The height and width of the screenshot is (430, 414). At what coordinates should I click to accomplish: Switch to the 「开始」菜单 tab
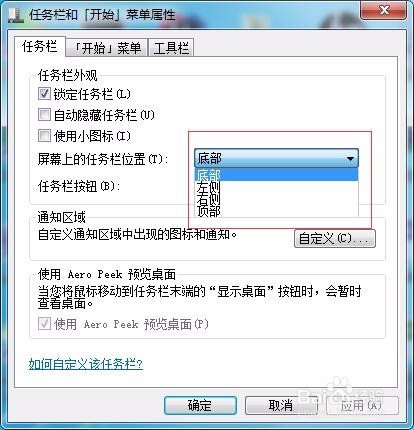click(107, 48)
